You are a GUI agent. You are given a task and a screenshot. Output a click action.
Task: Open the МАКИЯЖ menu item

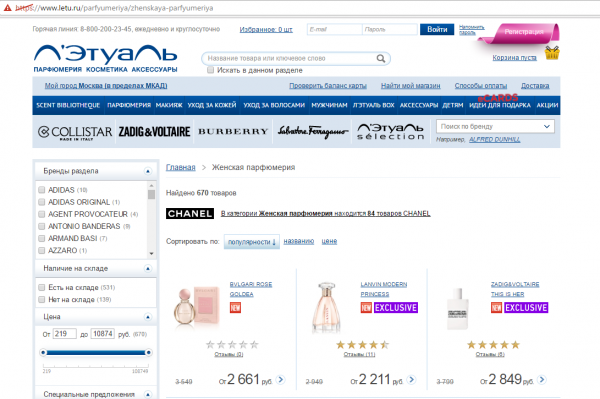(x=169, y=105)
